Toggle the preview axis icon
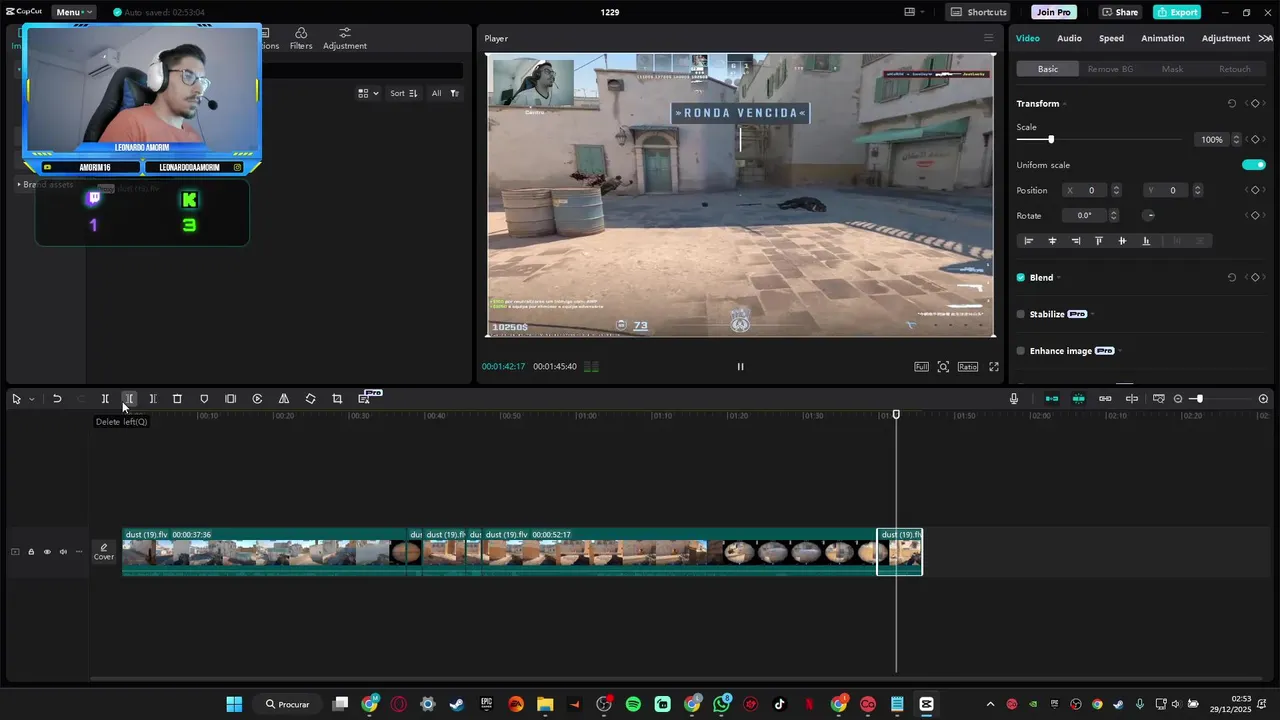Screen dimensions: 1280x720 click(1132, 399)
